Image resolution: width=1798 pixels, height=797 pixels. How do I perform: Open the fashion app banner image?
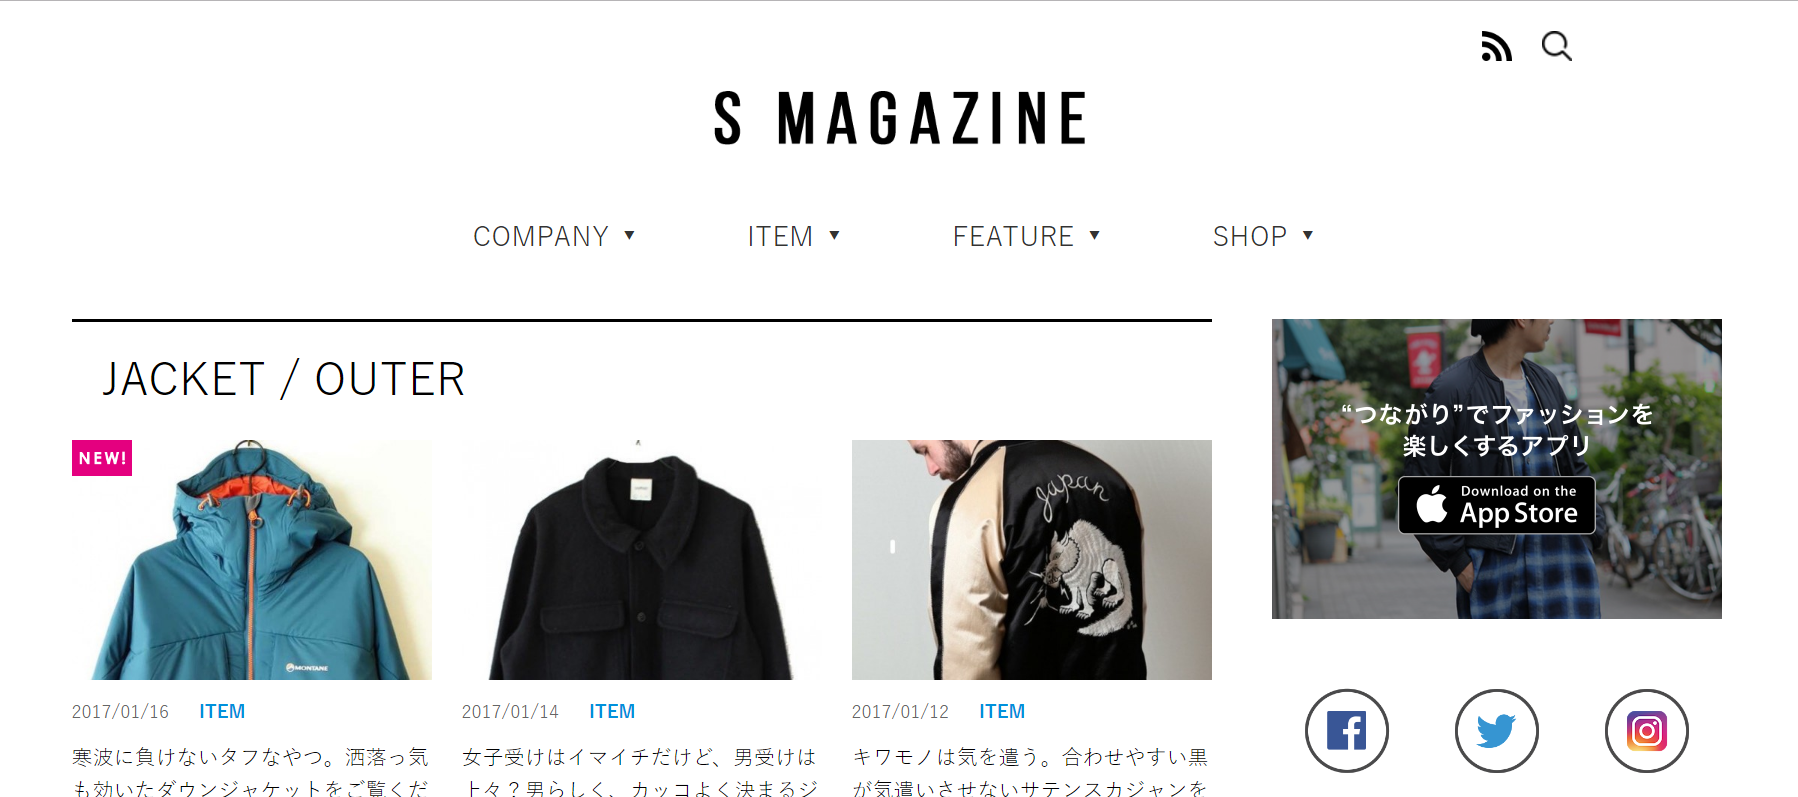point(1497,469)
